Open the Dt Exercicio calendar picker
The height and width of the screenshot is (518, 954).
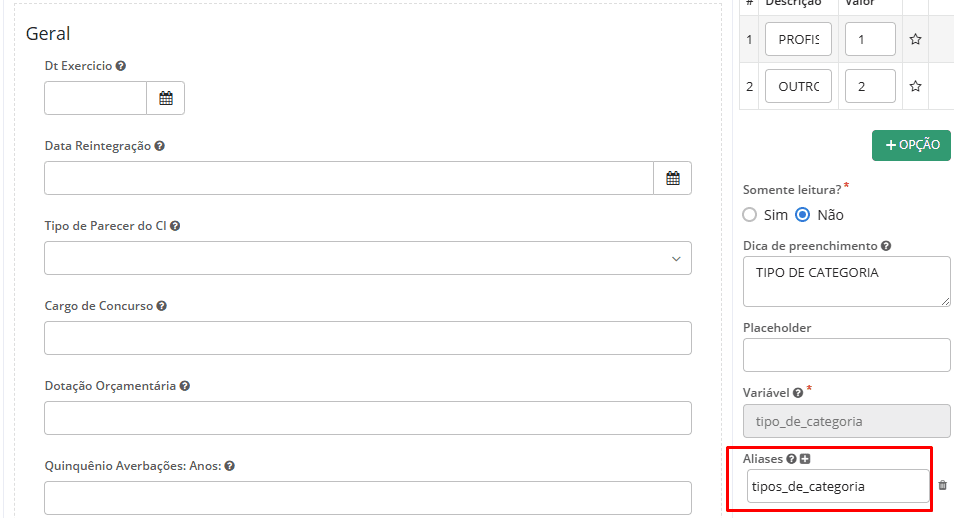166,98
